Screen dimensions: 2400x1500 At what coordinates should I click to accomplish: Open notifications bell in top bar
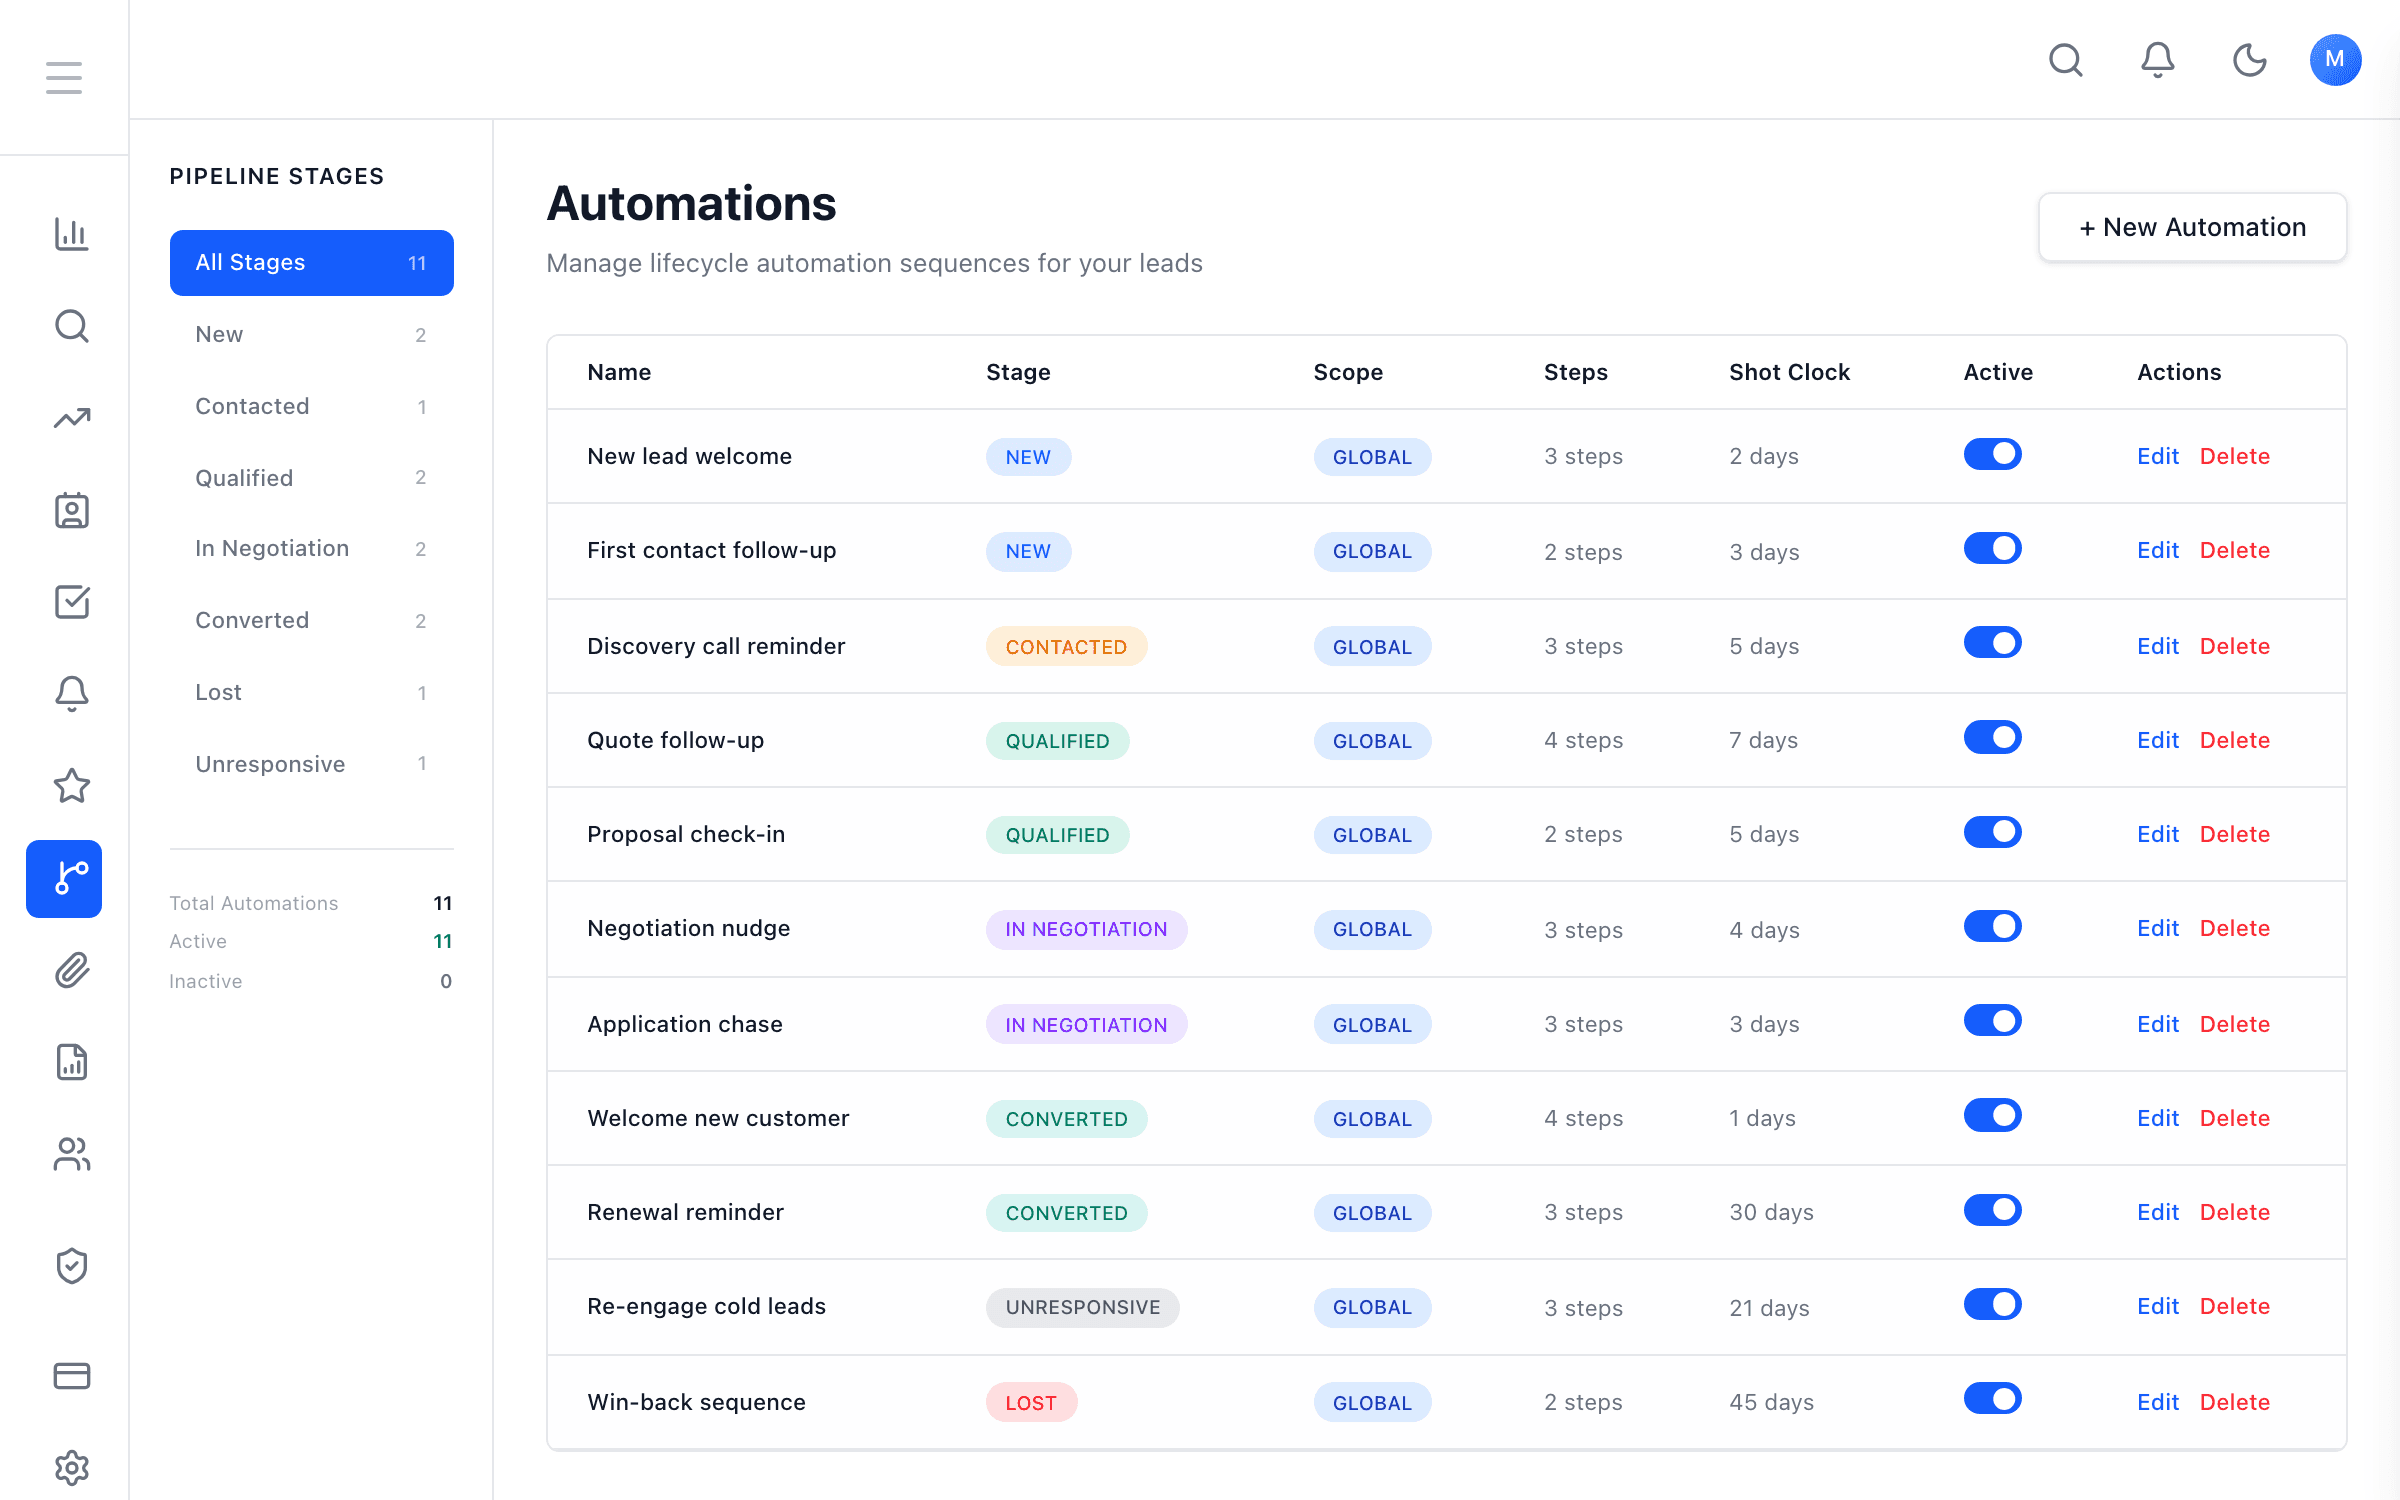2157,60
